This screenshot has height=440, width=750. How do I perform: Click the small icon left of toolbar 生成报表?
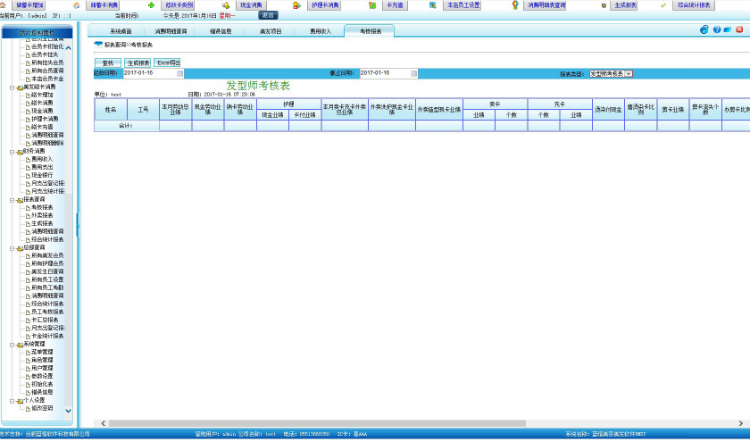pyautogui.click(x=604, y=6)
